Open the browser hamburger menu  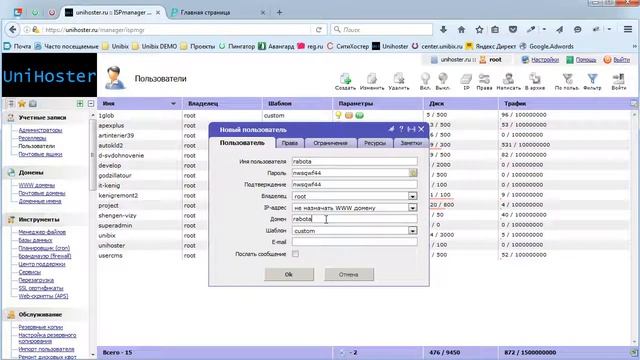(x=628, y=29)
